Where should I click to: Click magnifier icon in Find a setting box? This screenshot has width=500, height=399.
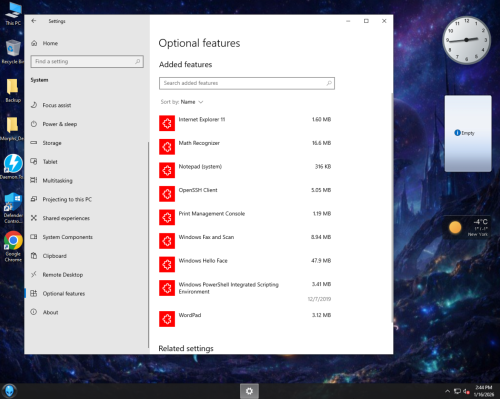137,61
